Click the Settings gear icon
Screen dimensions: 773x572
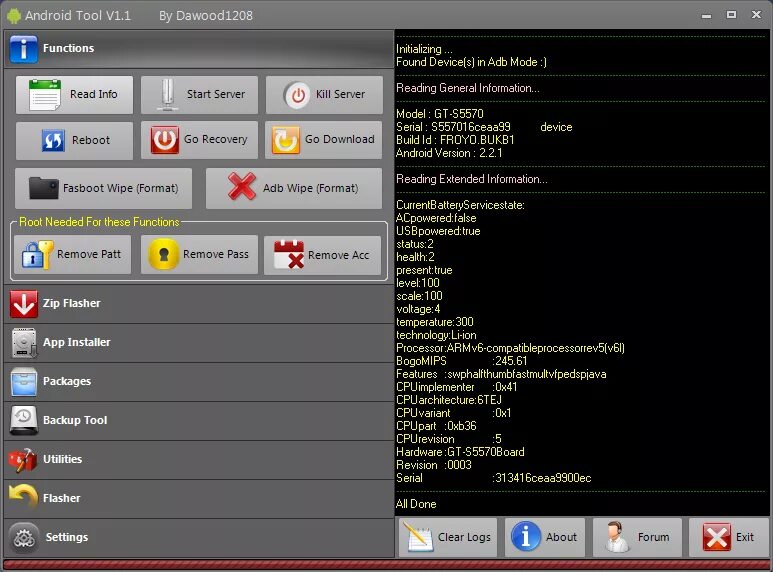coord(24,537)
